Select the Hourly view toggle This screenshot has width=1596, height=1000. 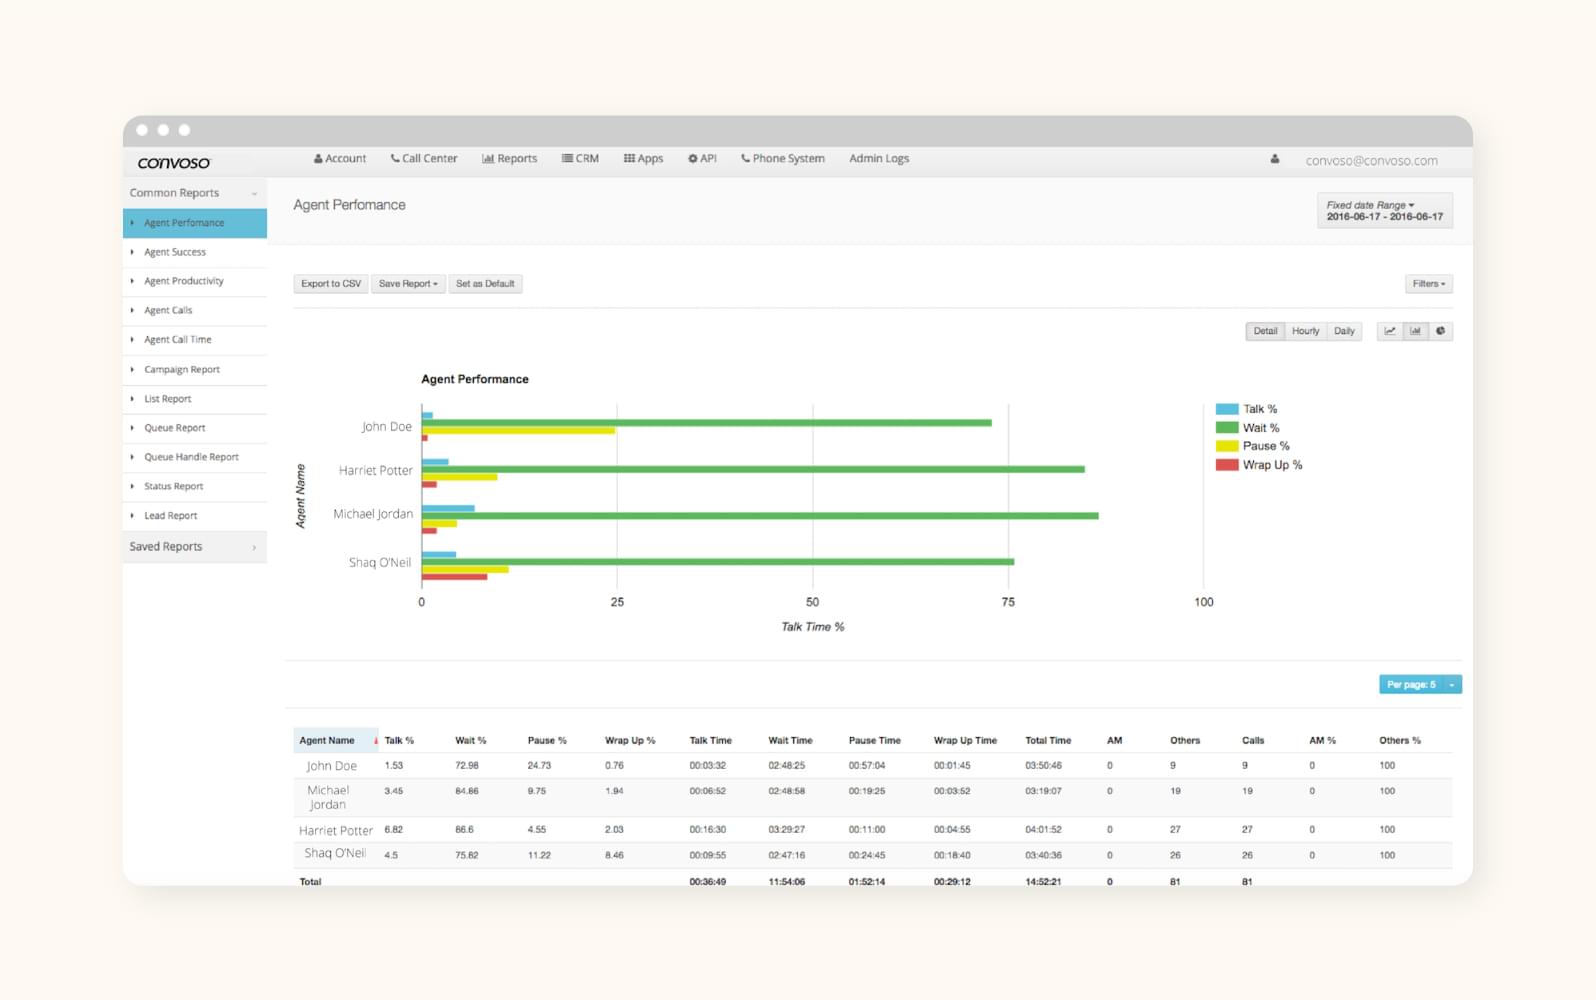[x=1305, y=331]
